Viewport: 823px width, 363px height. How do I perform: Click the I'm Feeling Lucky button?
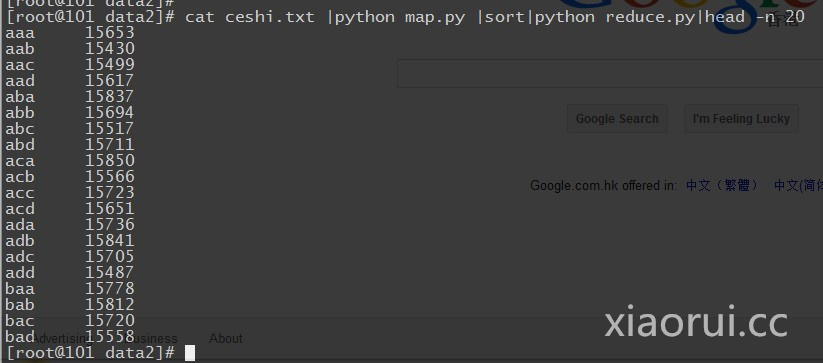(x=741, y=119)
